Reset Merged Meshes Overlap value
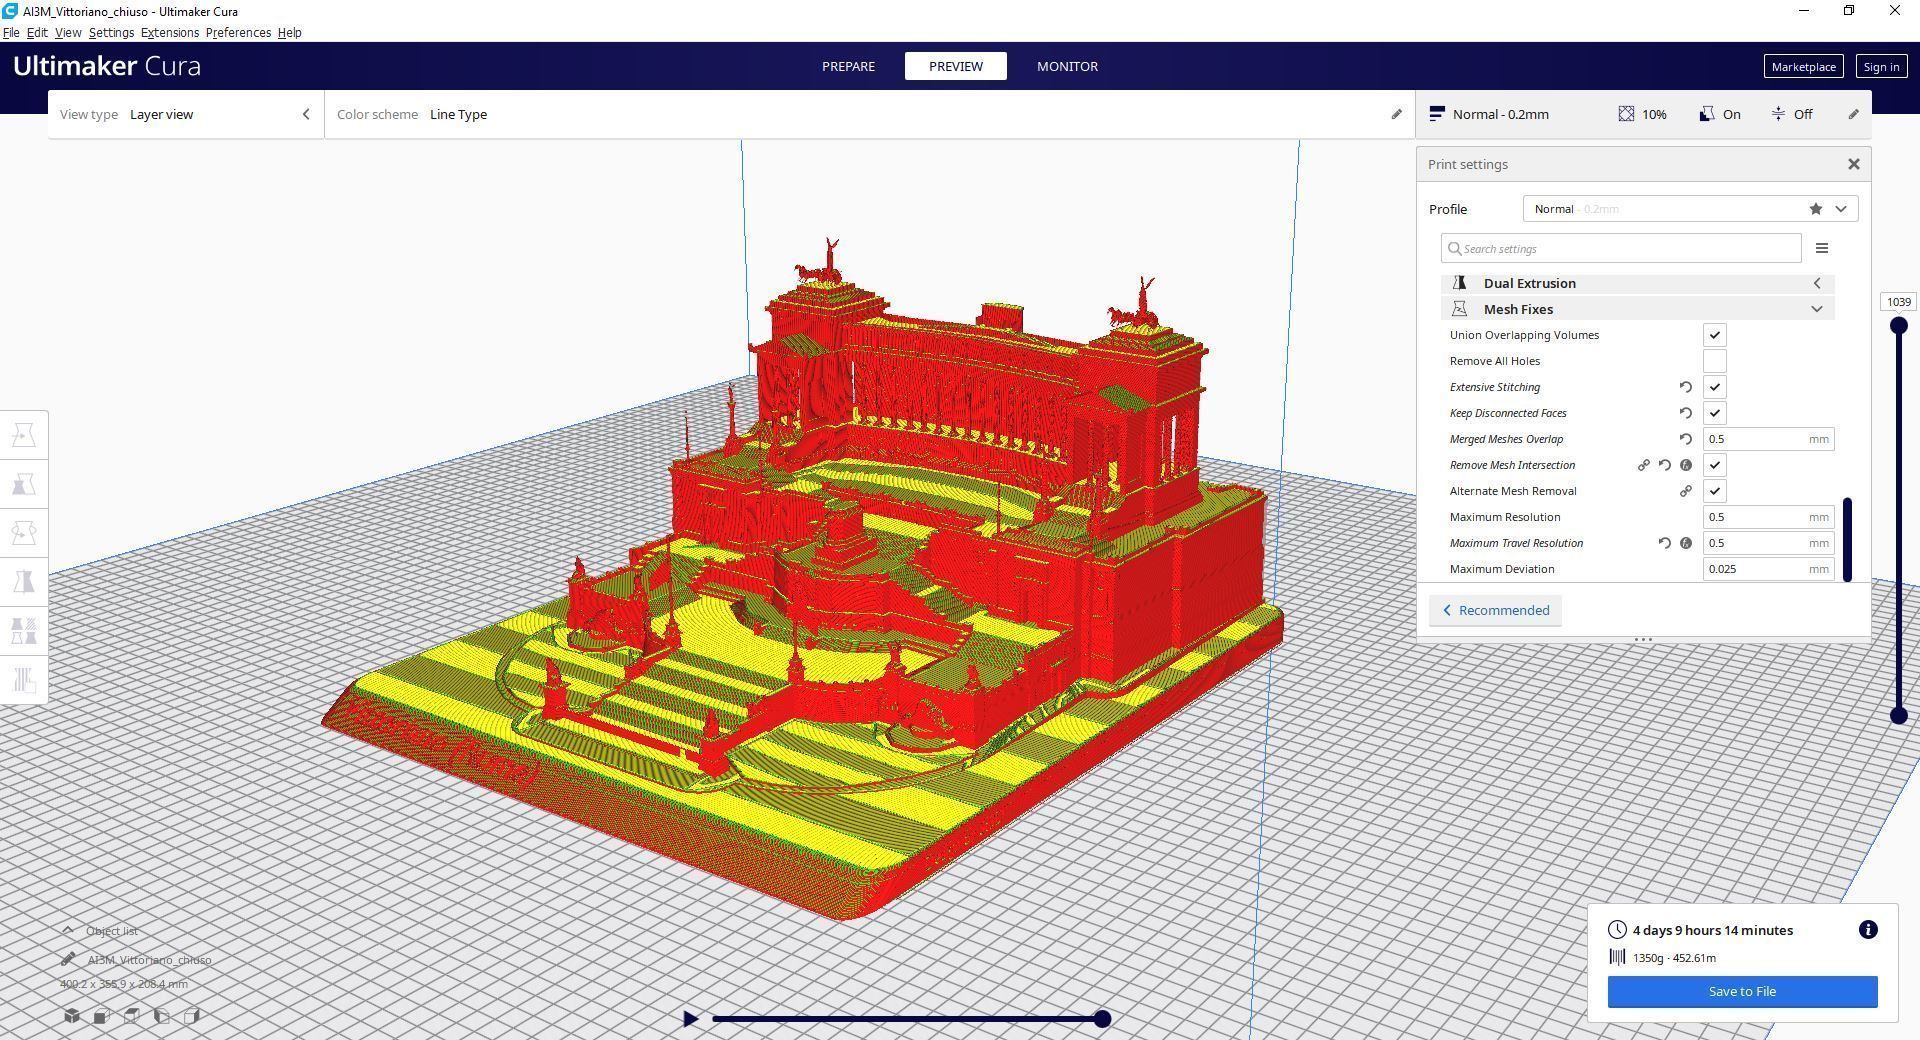Image resolution: width=1920 pixels, height=1040 pixels. coord(1686,439)
